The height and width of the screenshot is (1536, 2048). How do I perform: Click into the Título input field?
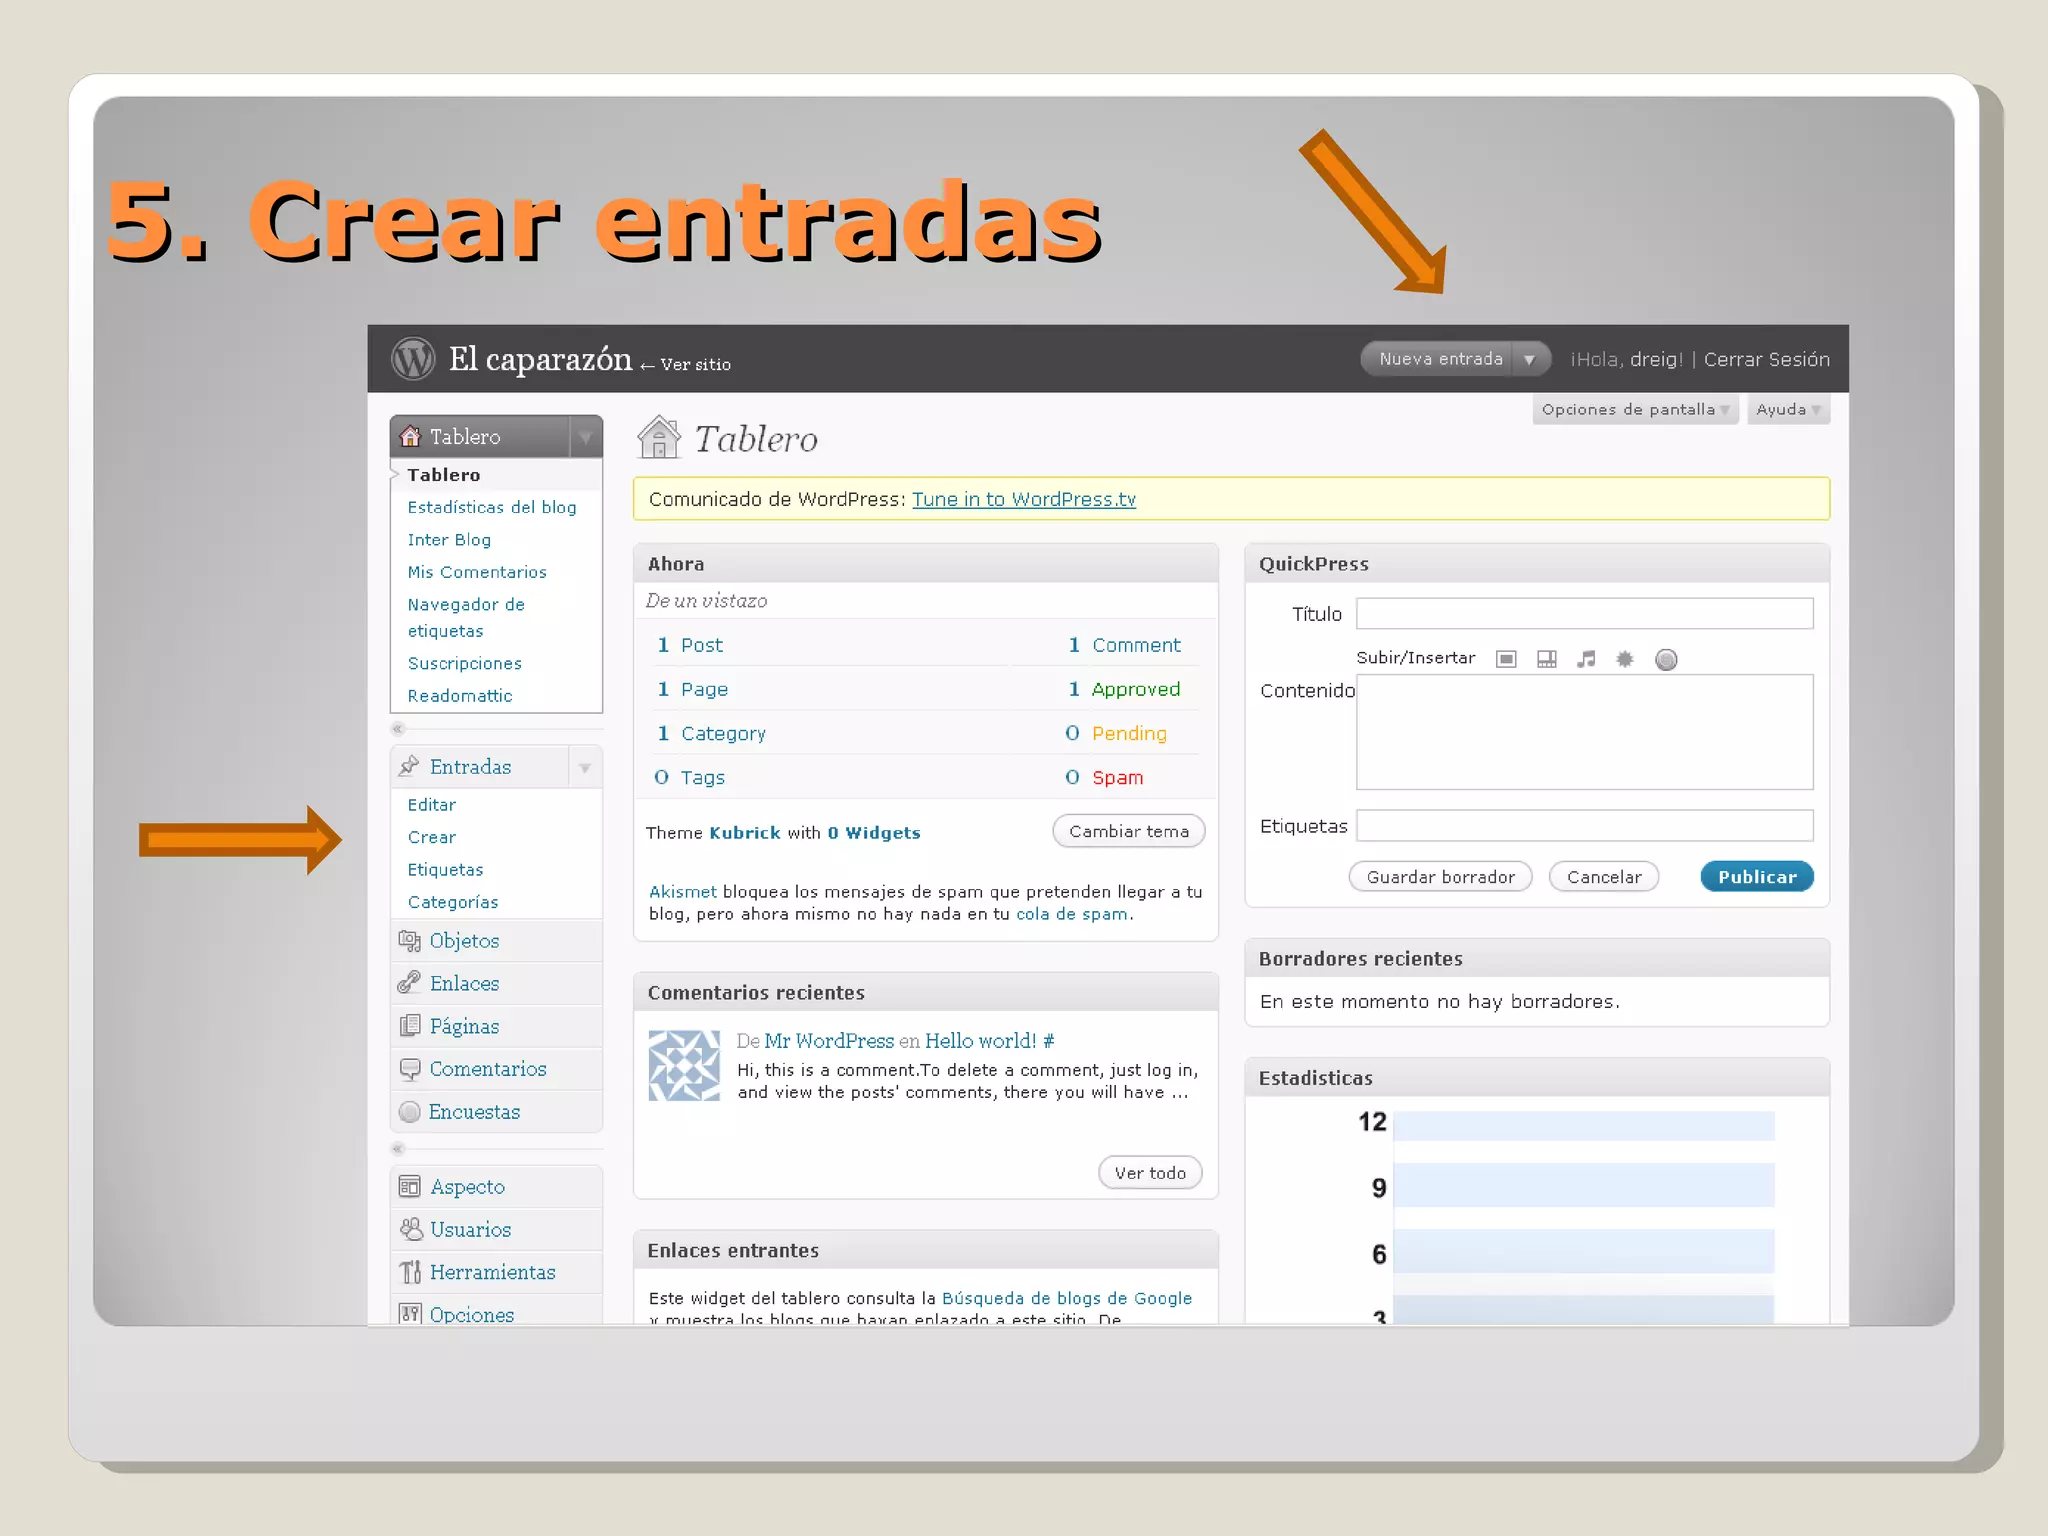pyautogui.click(x=1584, y=613)
